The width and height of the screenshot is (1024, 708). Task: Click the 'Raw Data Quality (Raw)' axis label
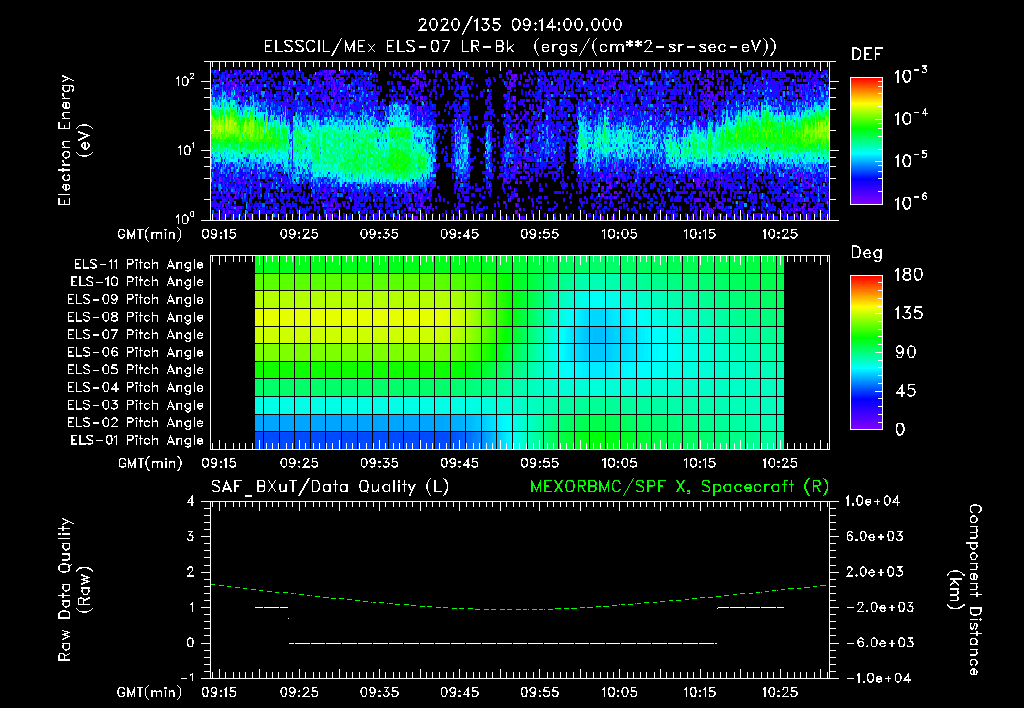(74, 590)
